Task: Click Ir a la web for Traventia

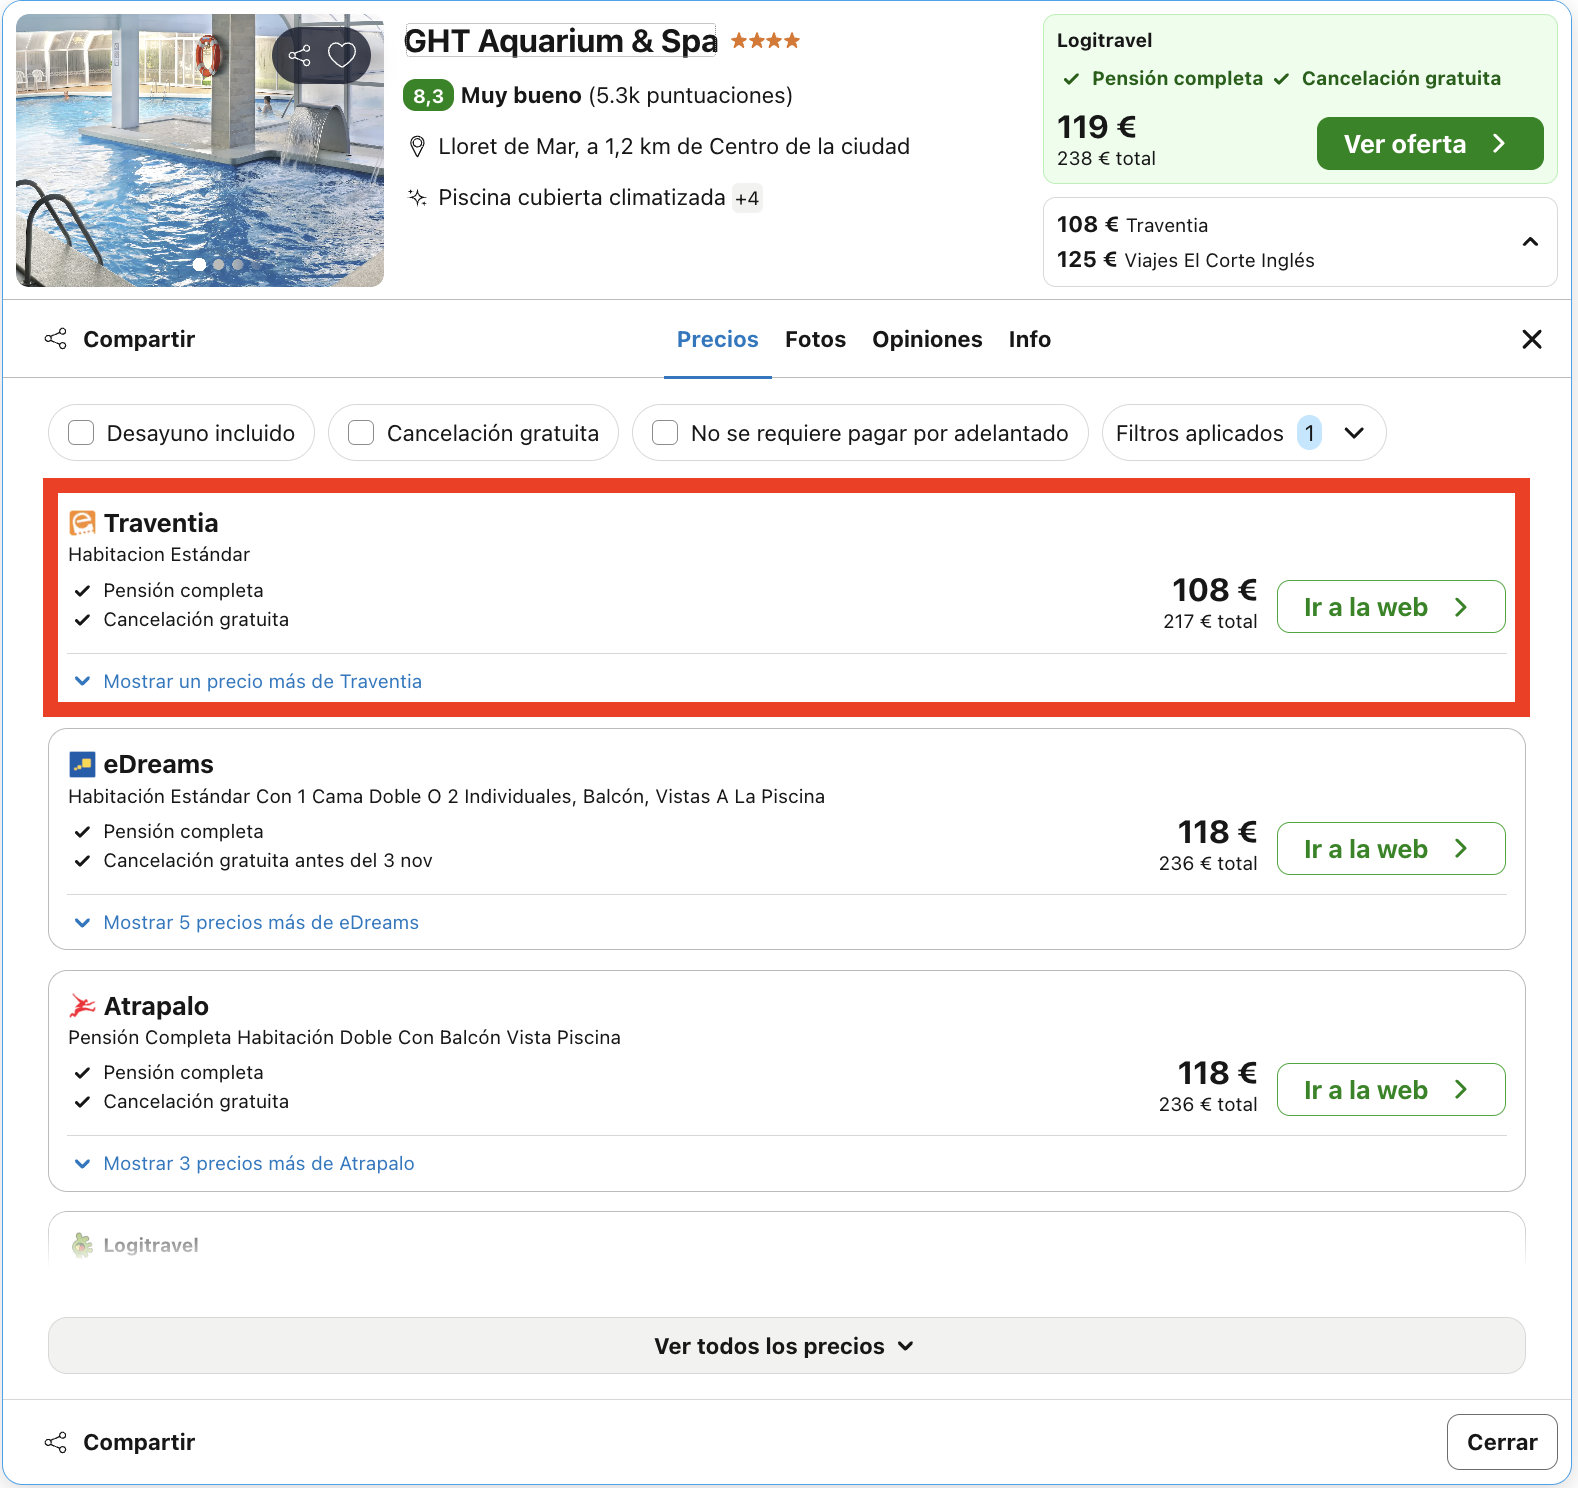Action: (1390, 607)
